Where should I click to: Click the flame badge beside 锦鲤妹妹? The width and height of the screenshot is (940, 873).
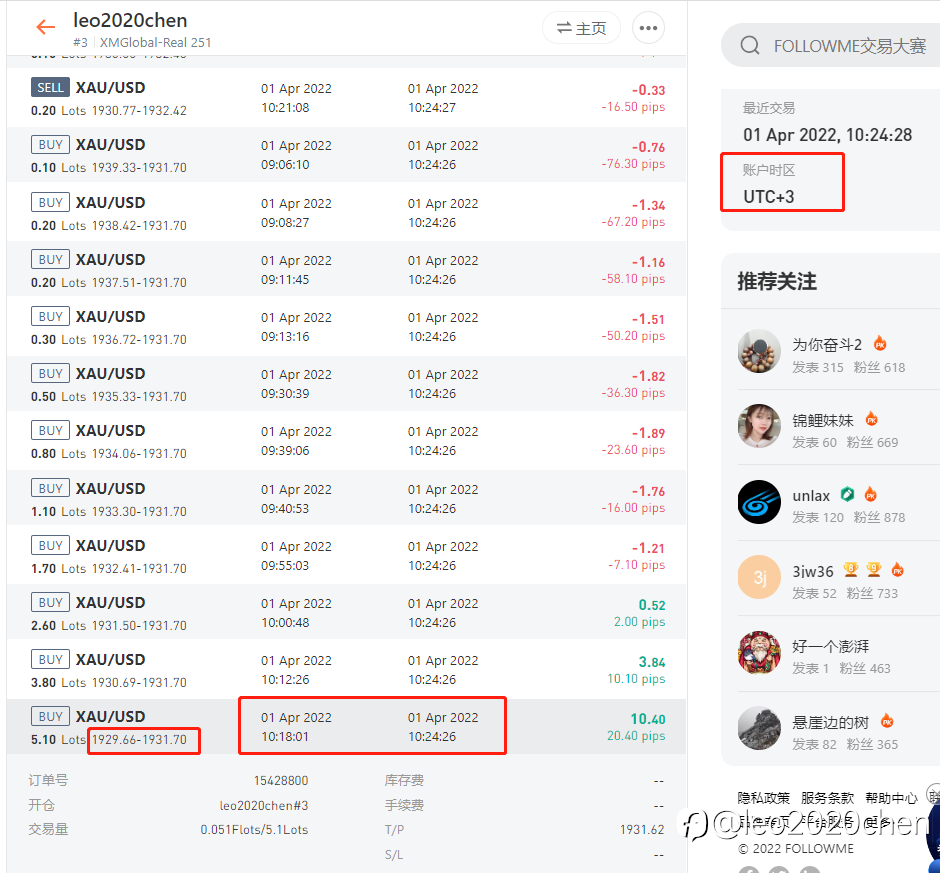[872, 419]
